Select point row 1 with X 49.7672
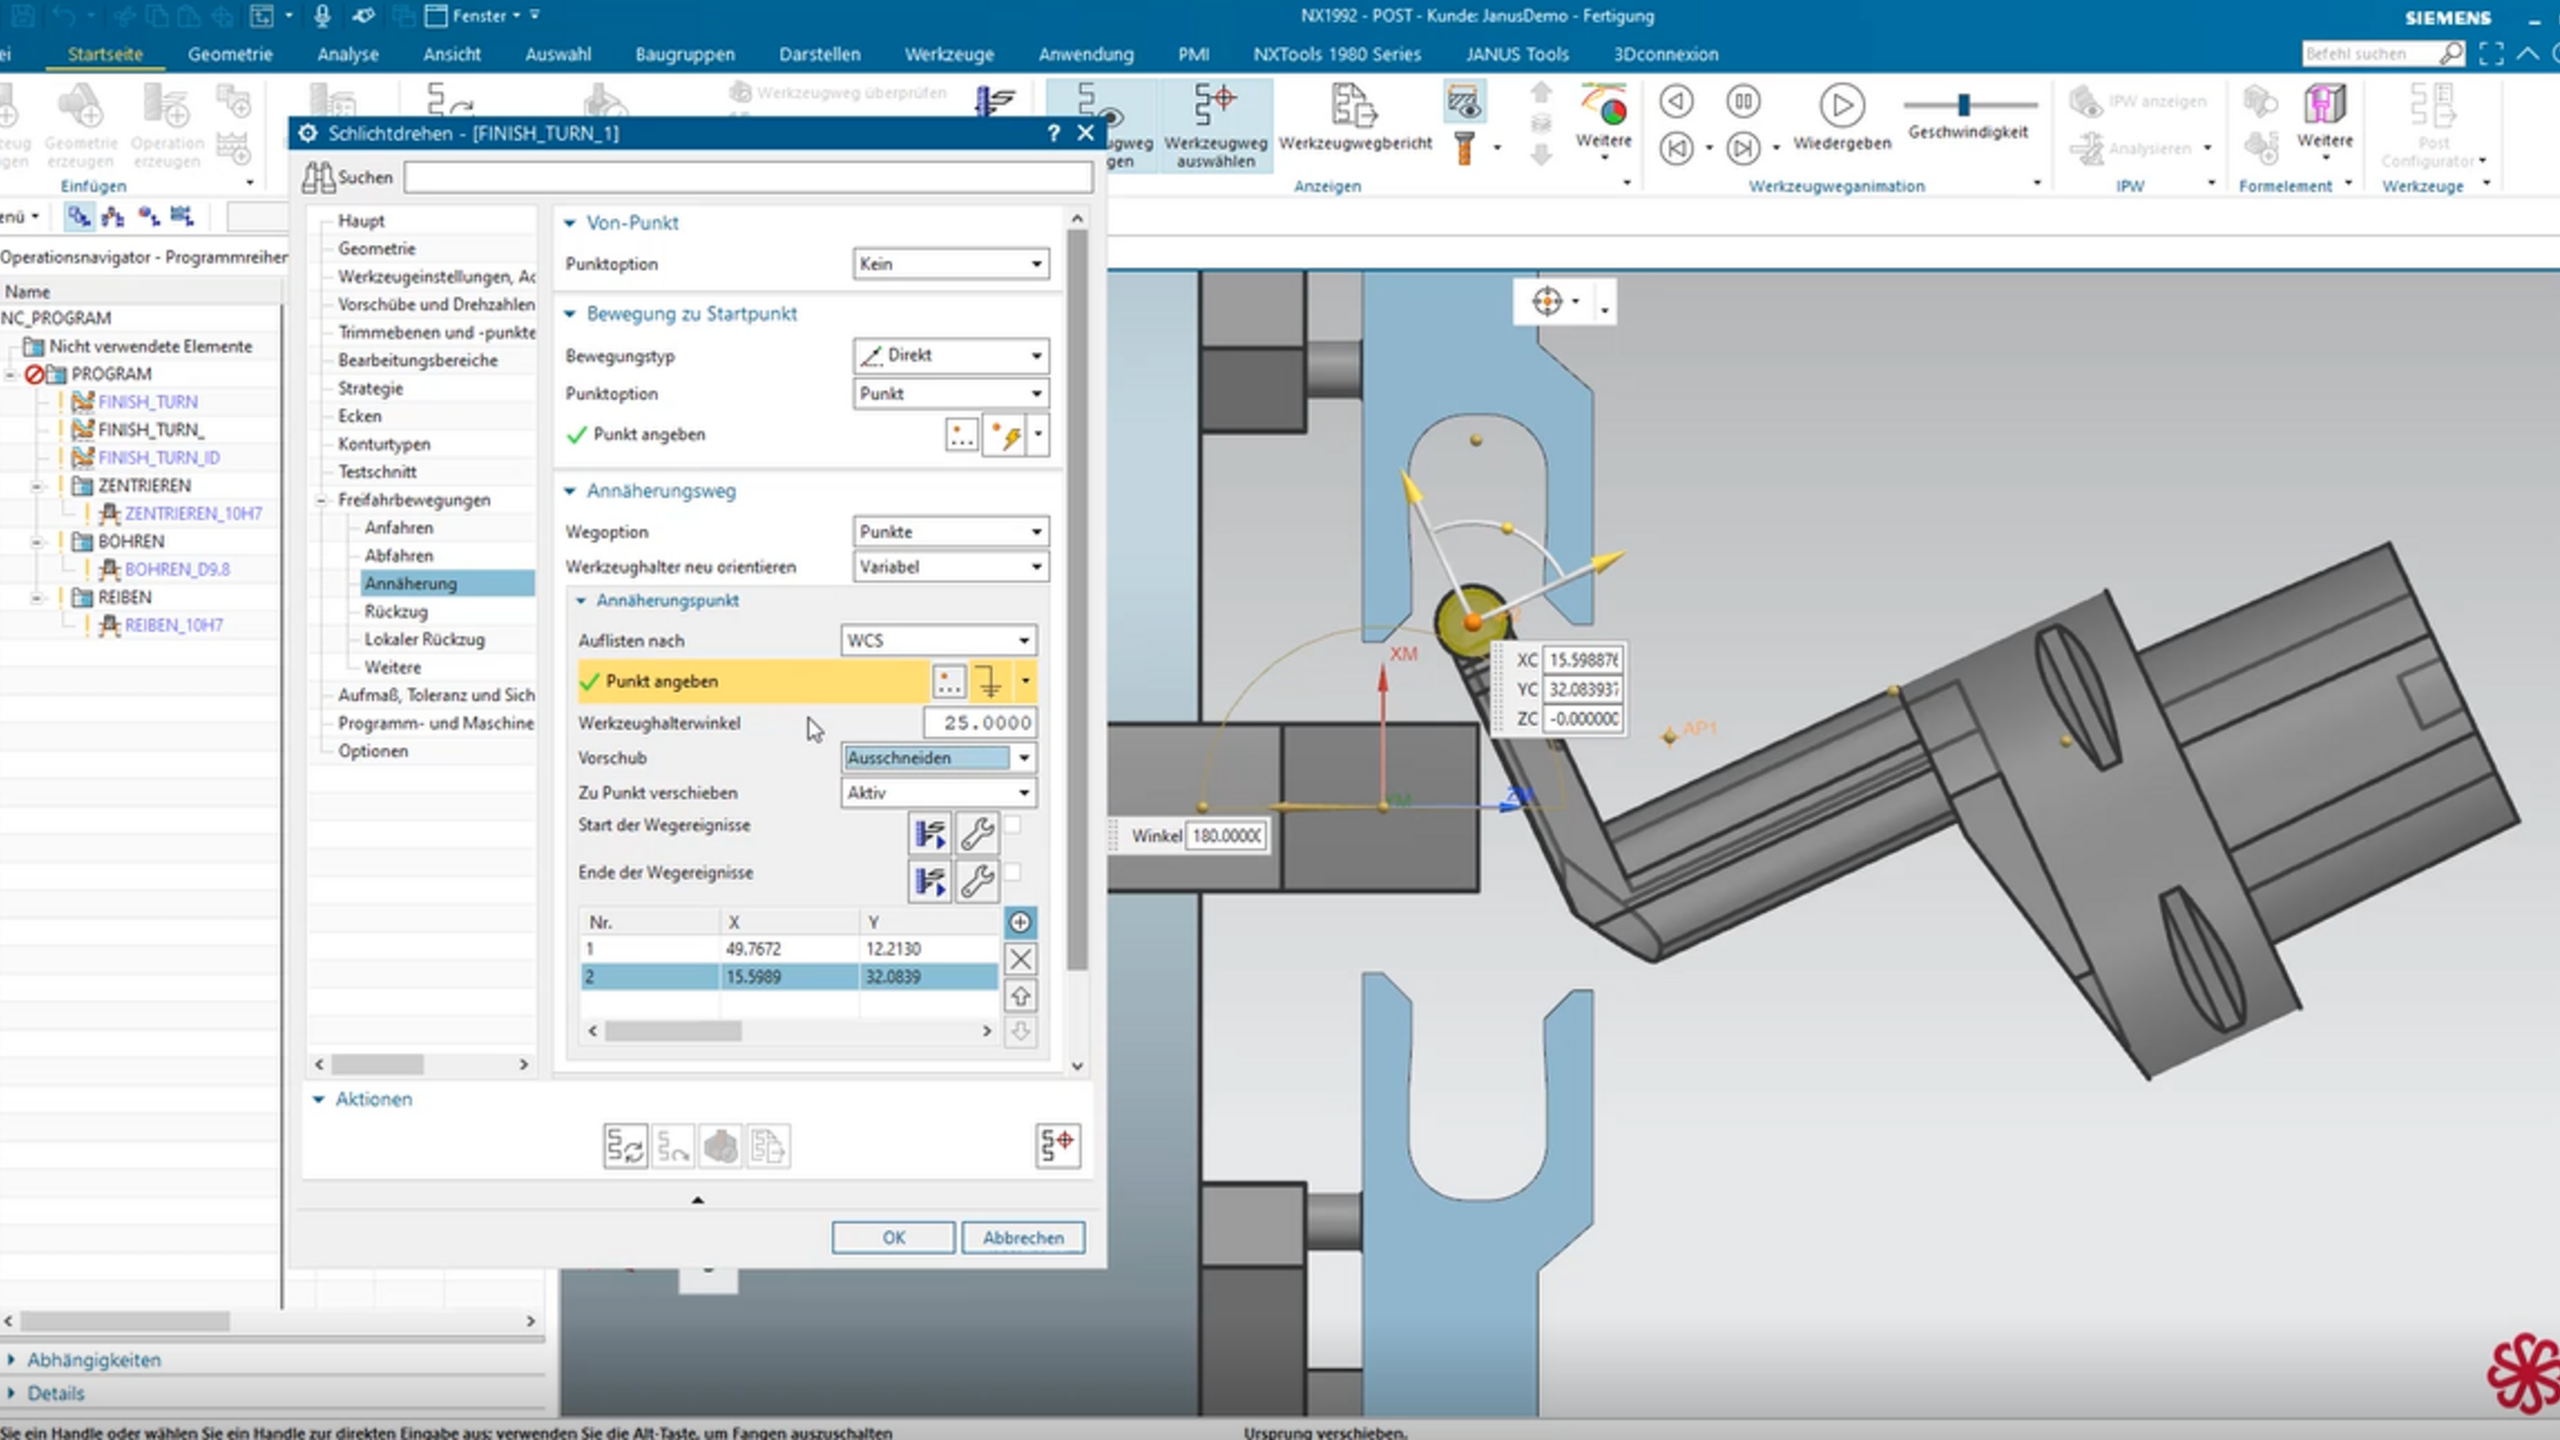Screen dimensions: 2560x1440 (x=789, y=949)
